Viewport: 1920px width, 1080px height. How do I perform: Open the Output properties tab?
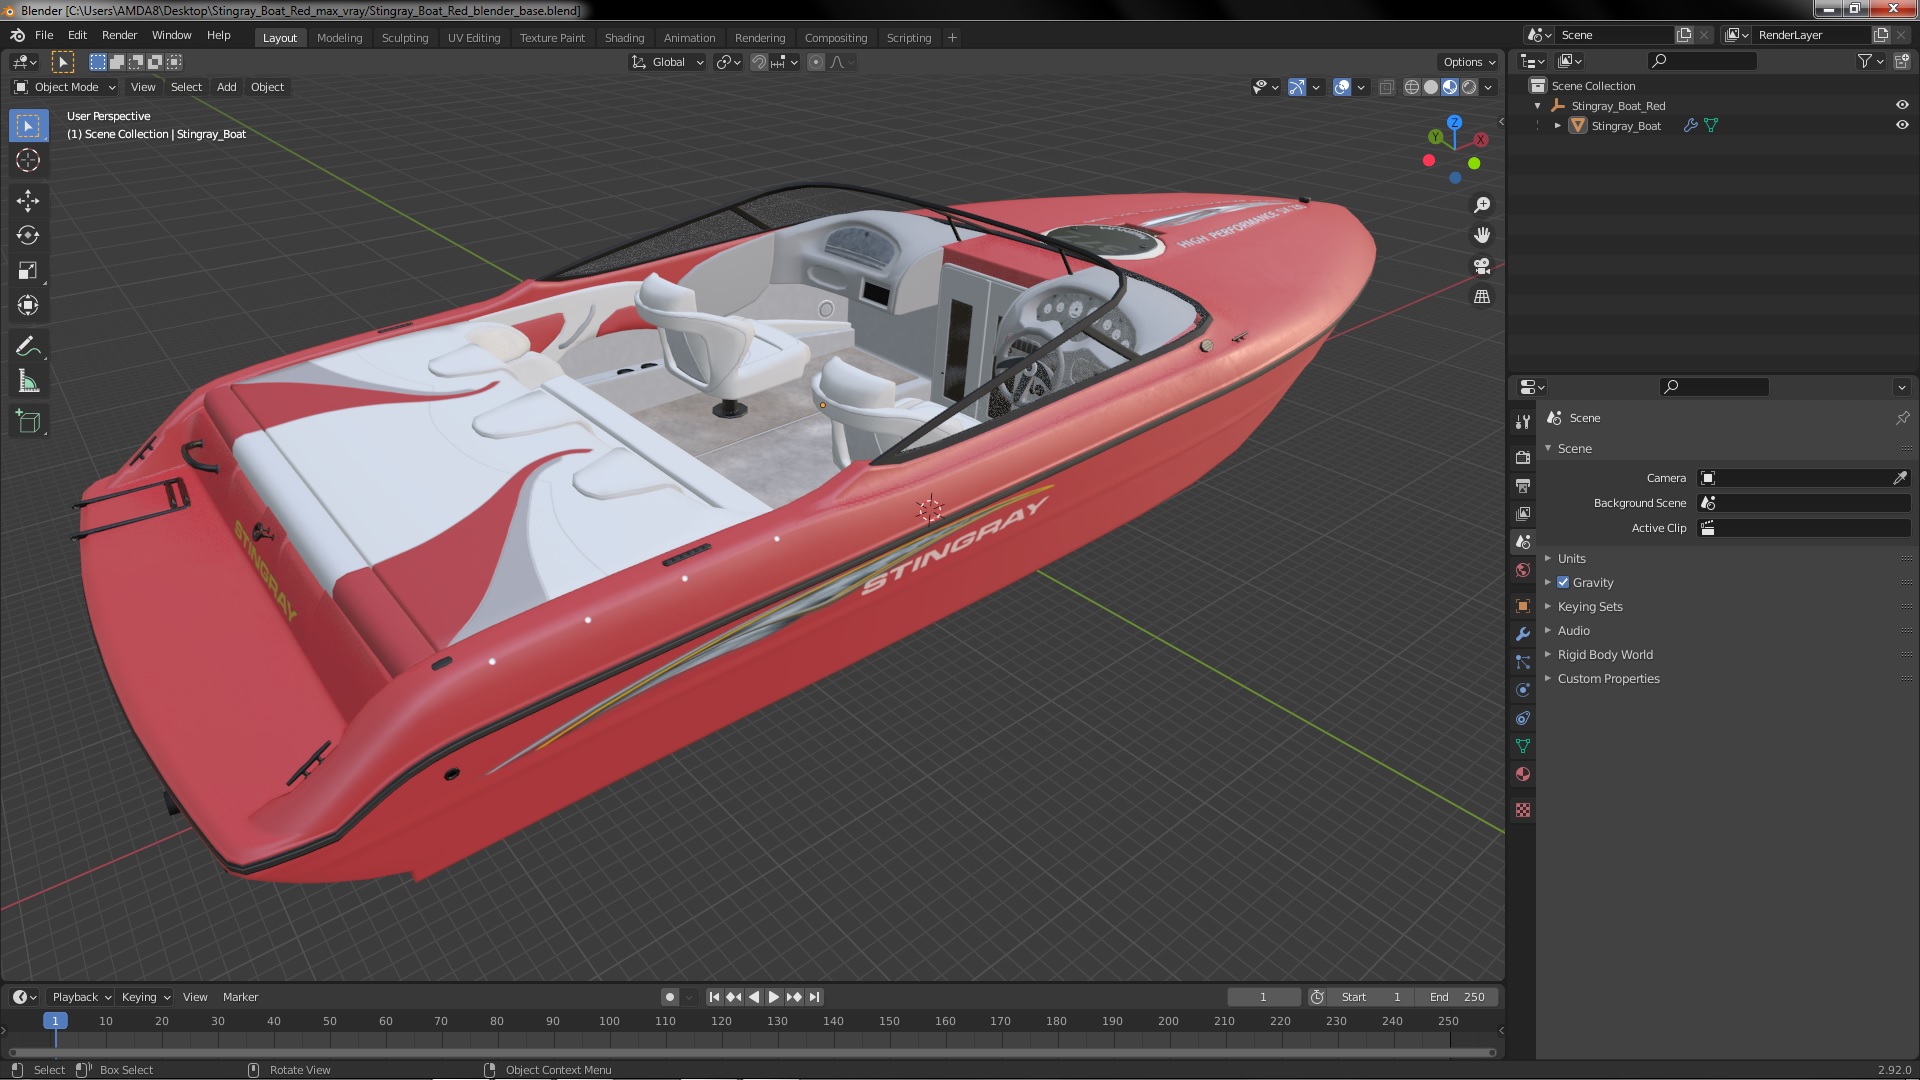[x=1523, y=485]
